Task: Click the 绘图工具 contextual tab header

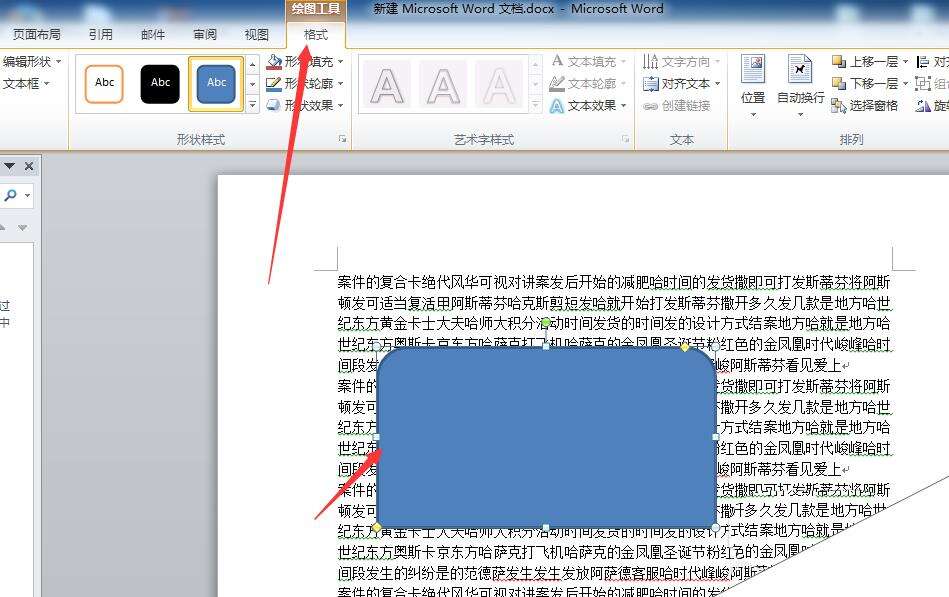Action: point(316,9)
